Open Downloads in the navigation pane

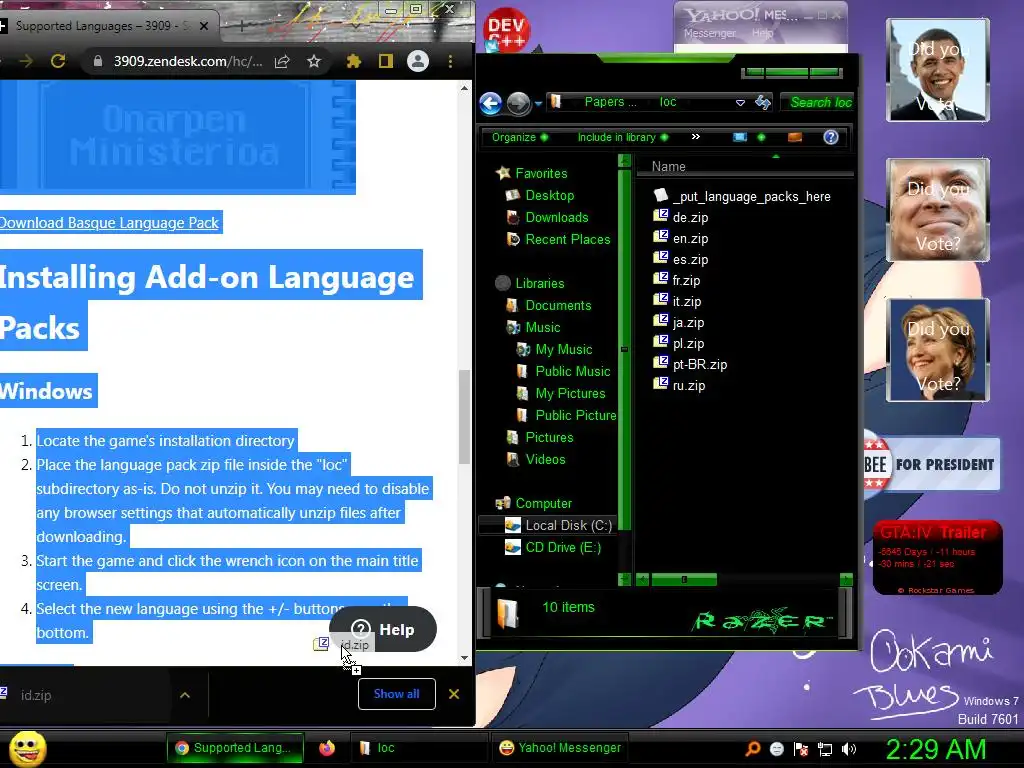click(547, 217)
